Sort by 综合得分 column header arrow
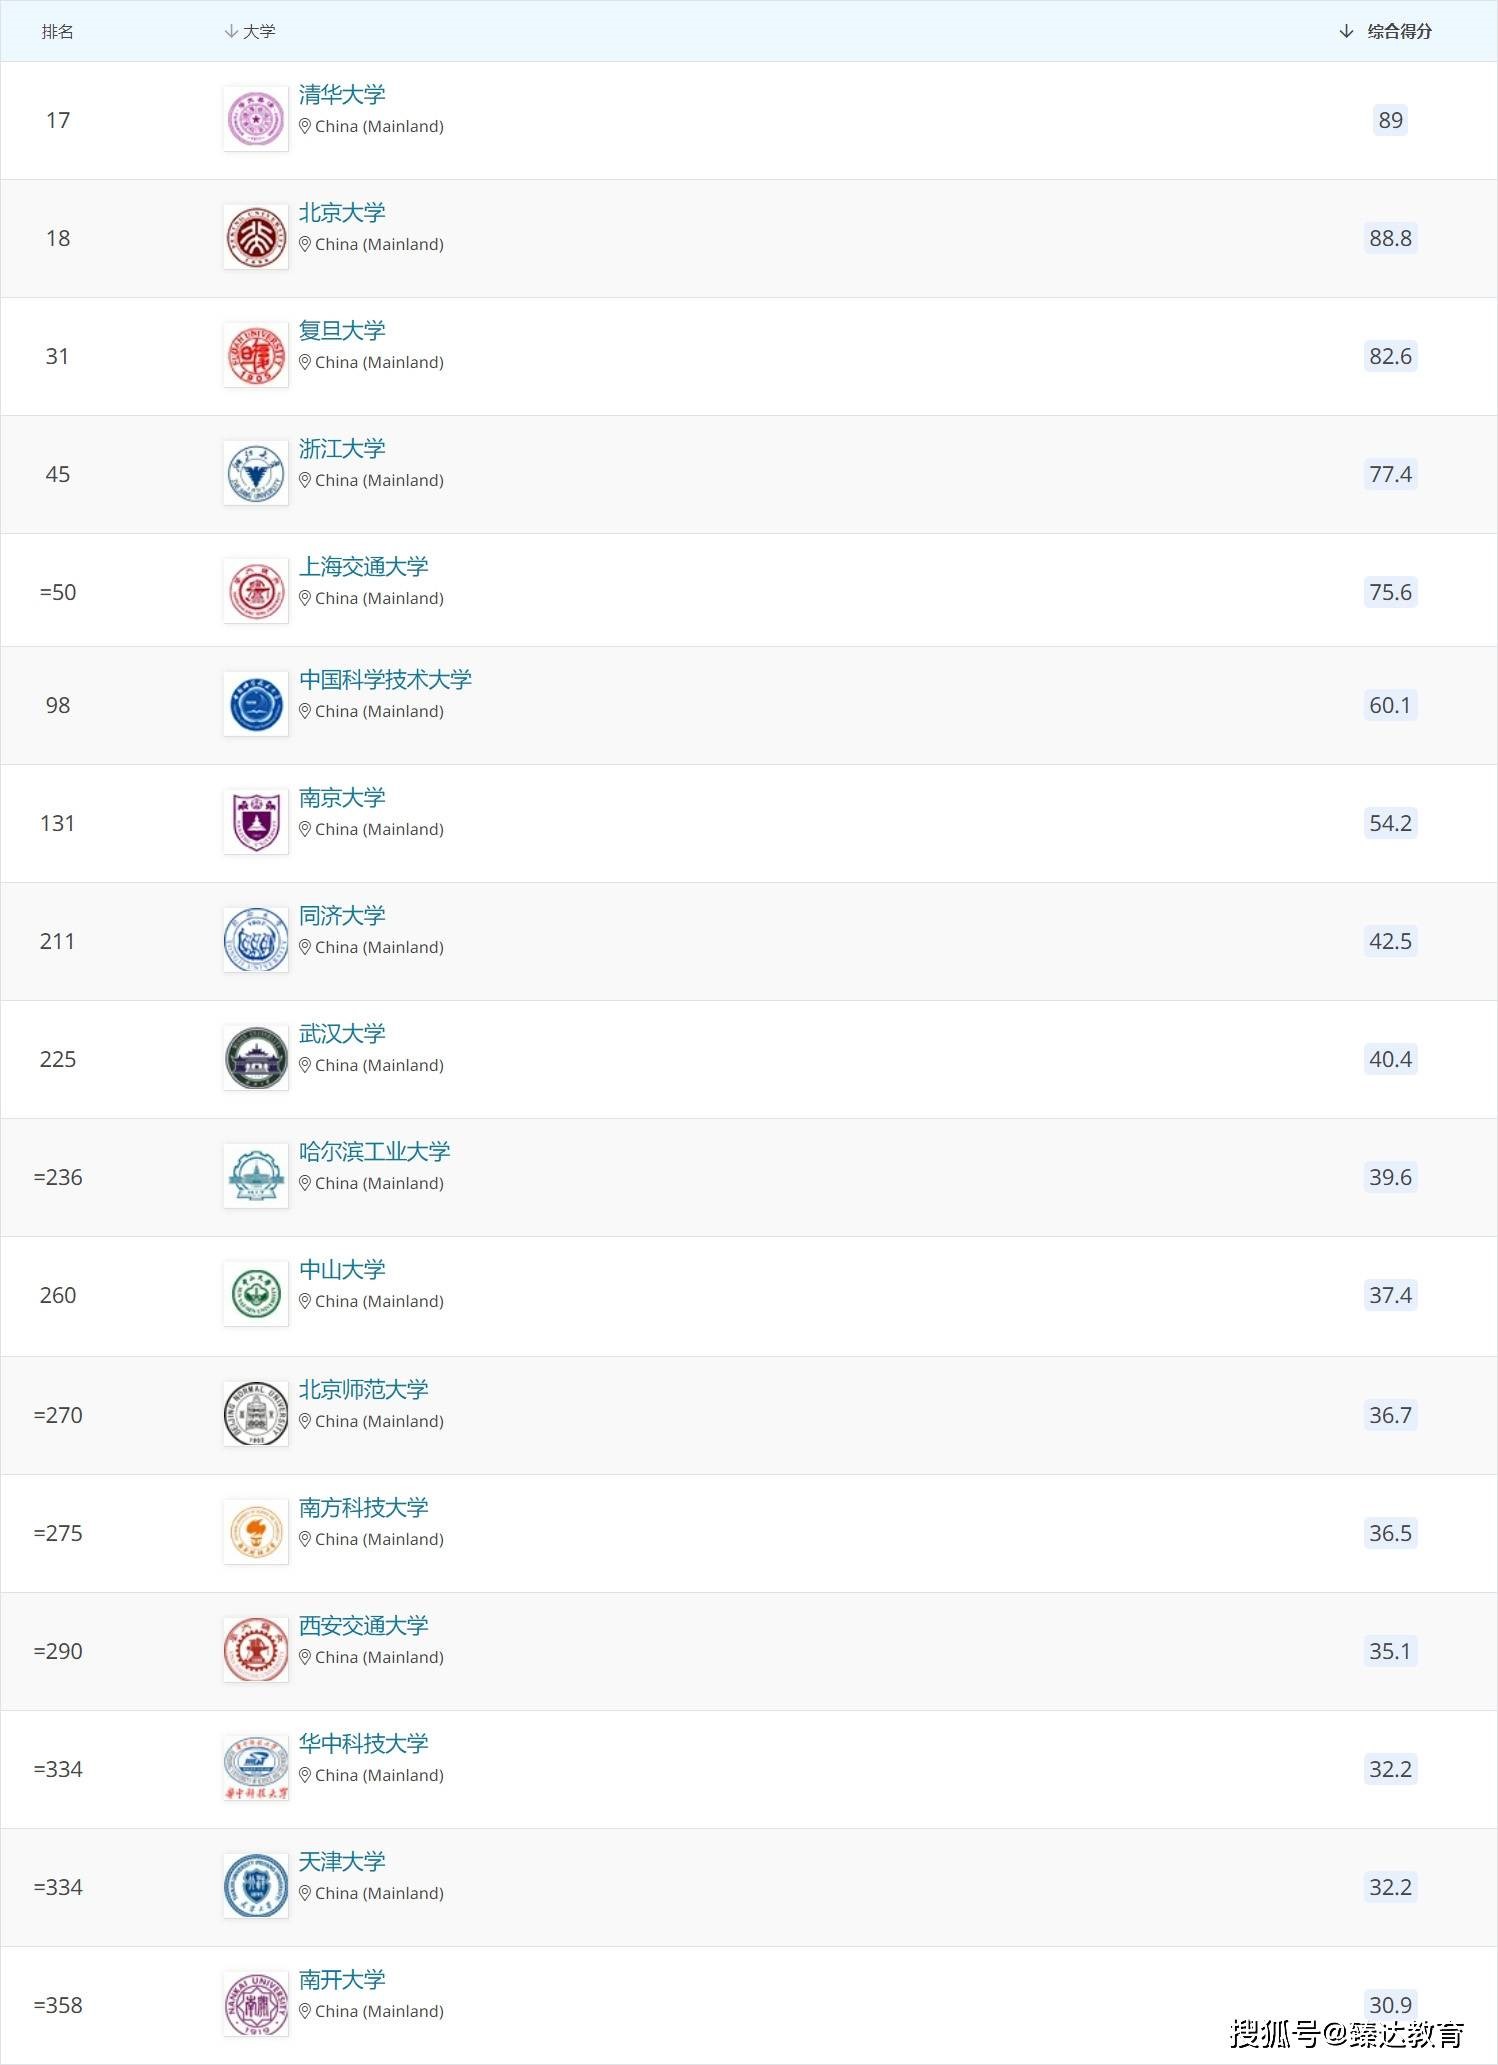Image resolution: width=1498 pixels, height=2065 pixels. [x=1346, y=32]
